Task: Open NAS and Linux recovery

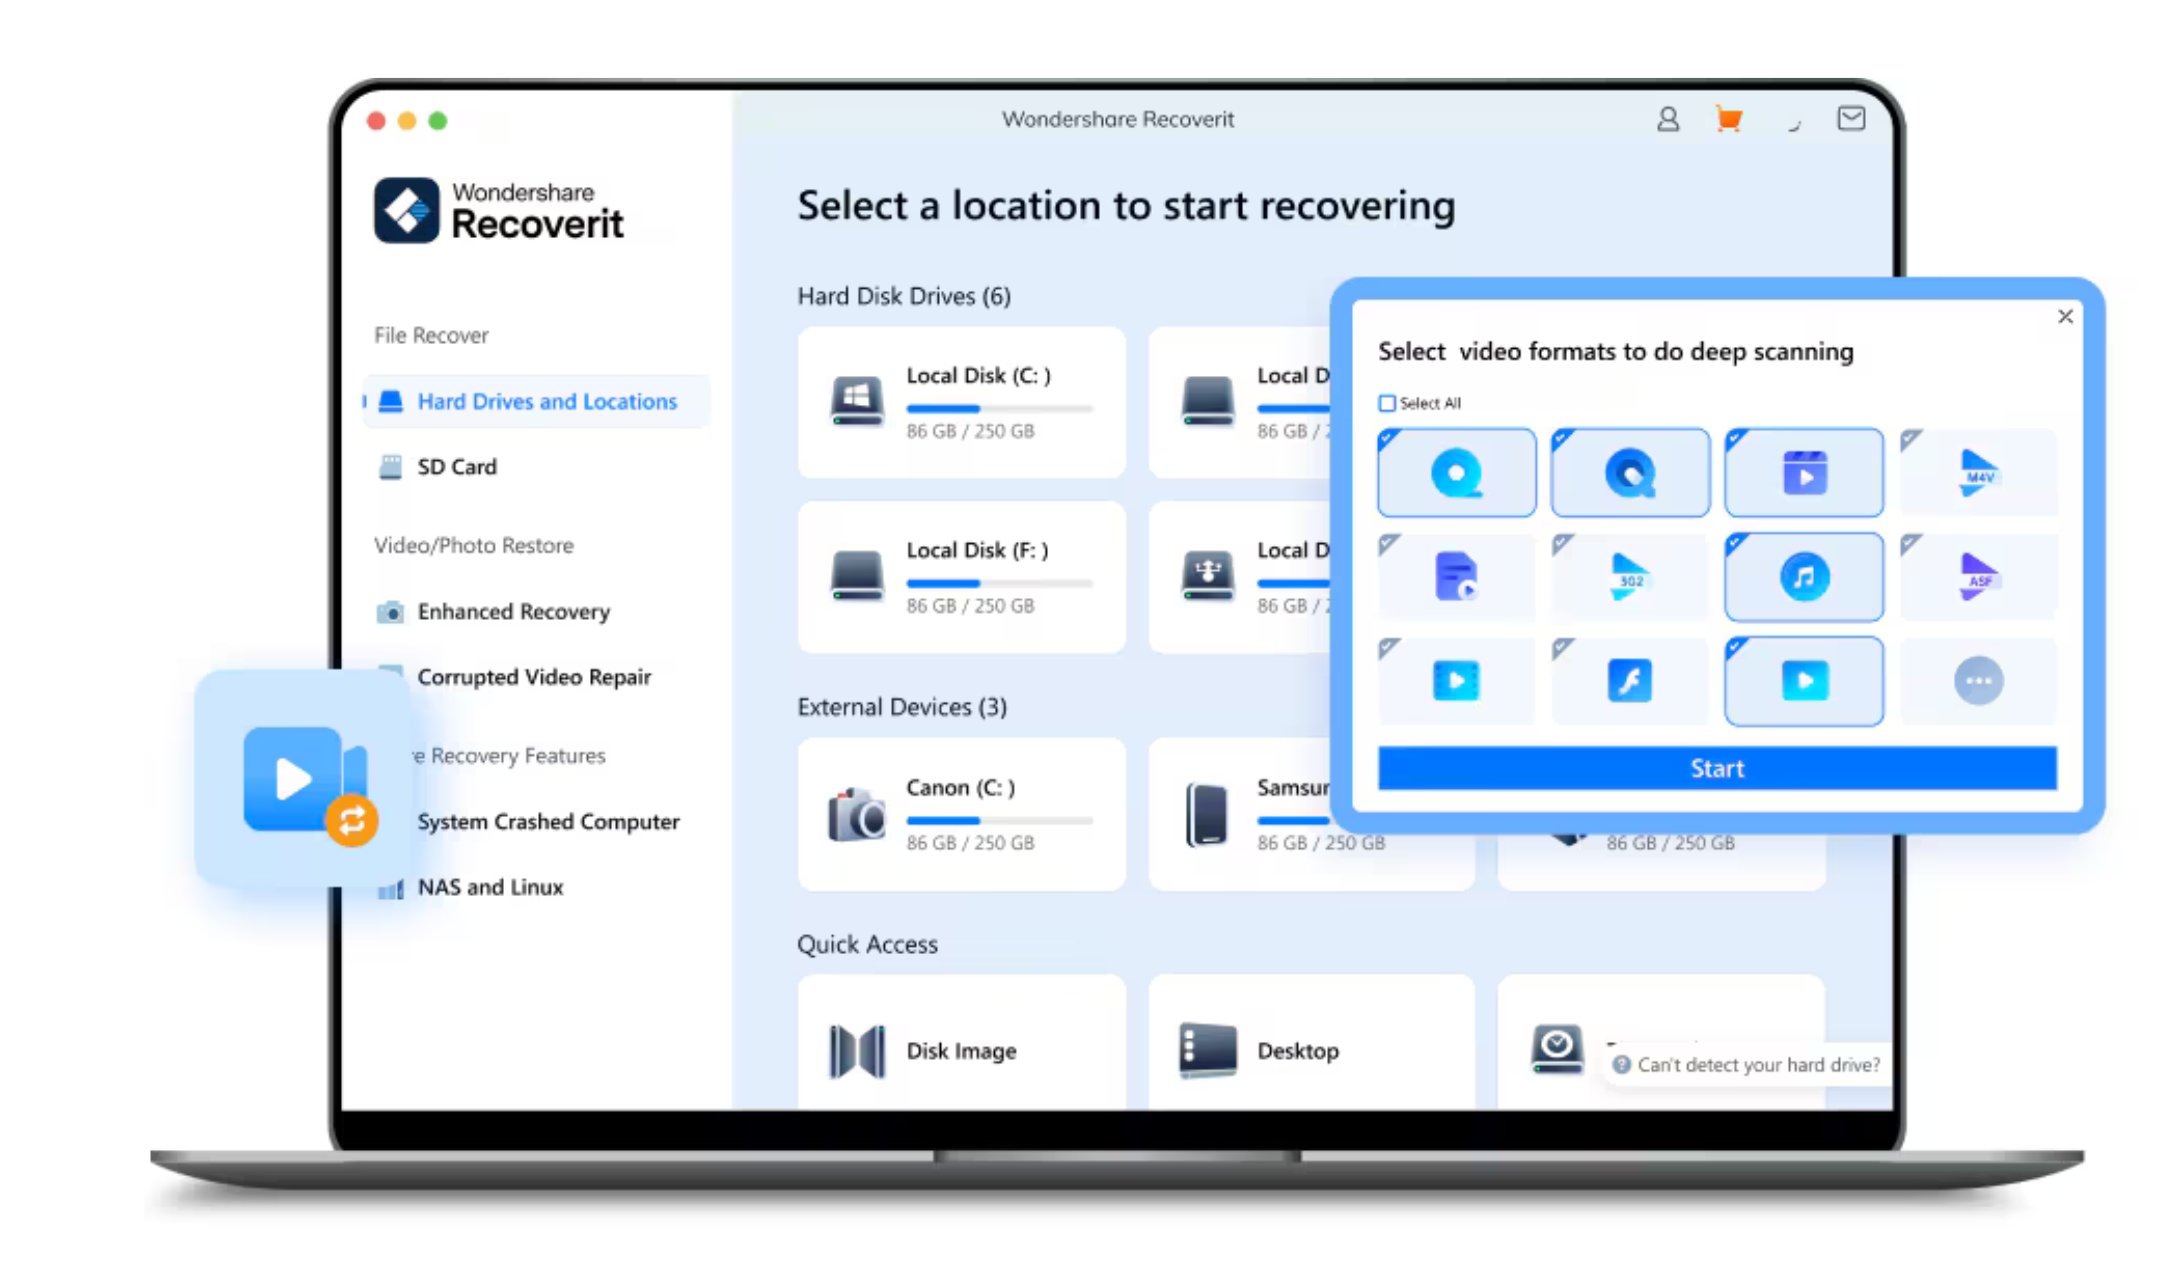Action: pos(470,887)
